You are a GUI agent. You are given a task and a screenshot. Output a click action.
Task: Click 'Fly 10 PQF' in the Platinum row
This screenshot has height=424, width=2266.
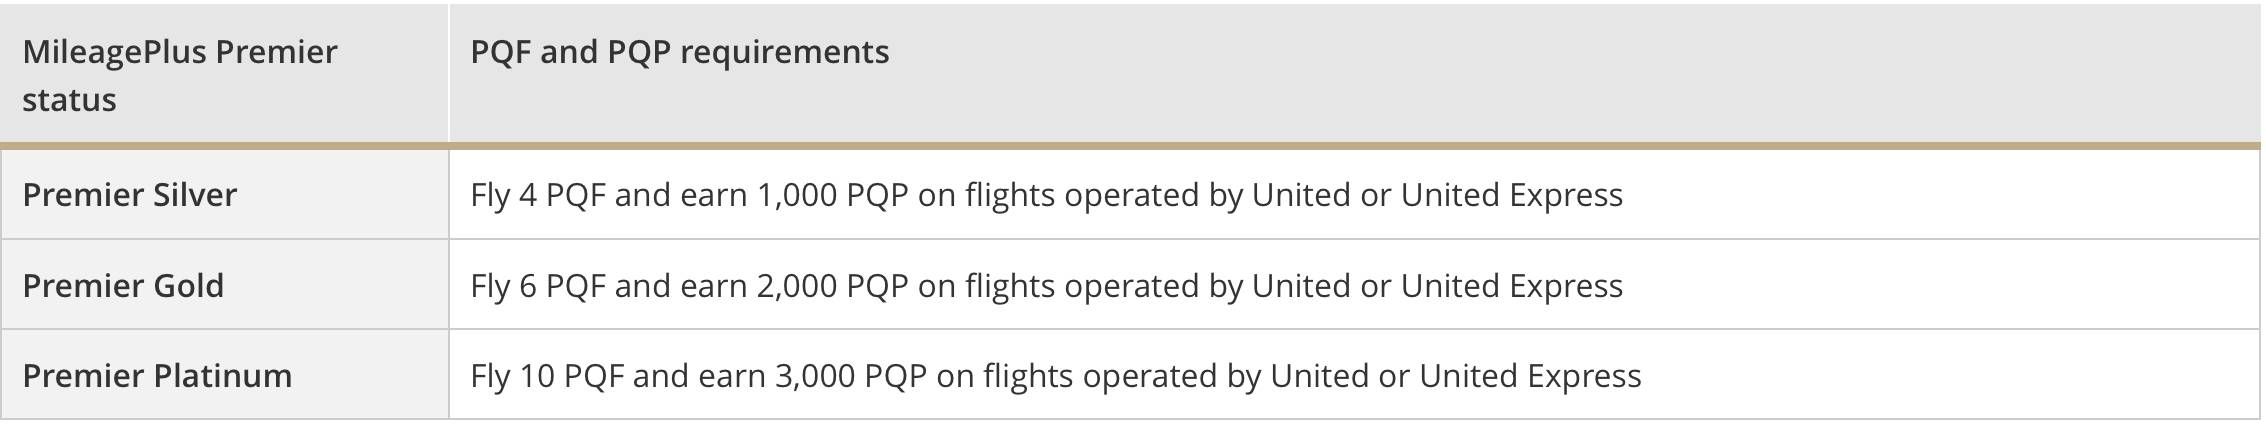click(x=548, y=376)
